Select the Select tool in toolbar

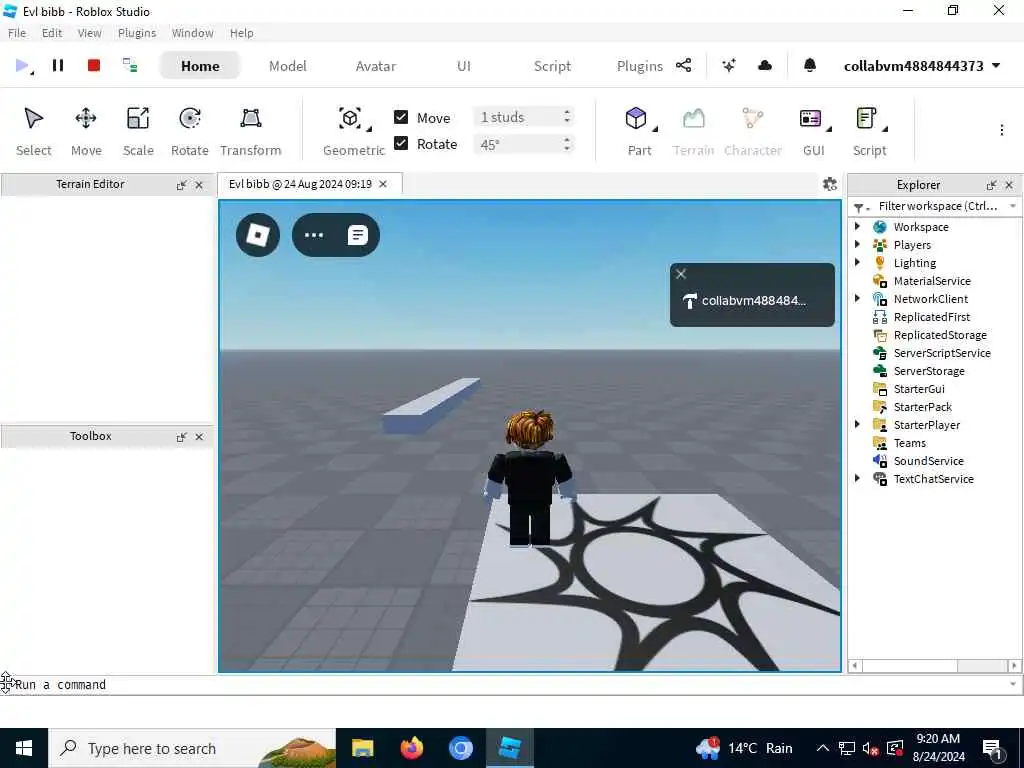33,131
